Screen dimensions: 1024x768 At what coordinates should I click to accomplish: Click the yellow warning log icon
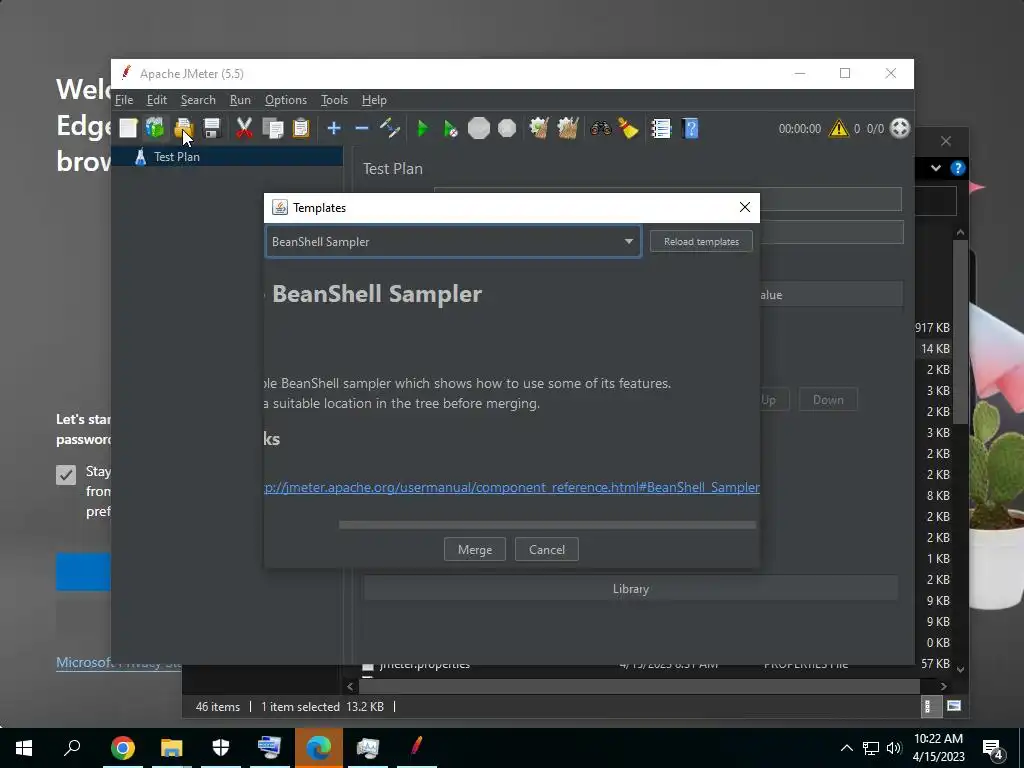[x=839, y=129]
